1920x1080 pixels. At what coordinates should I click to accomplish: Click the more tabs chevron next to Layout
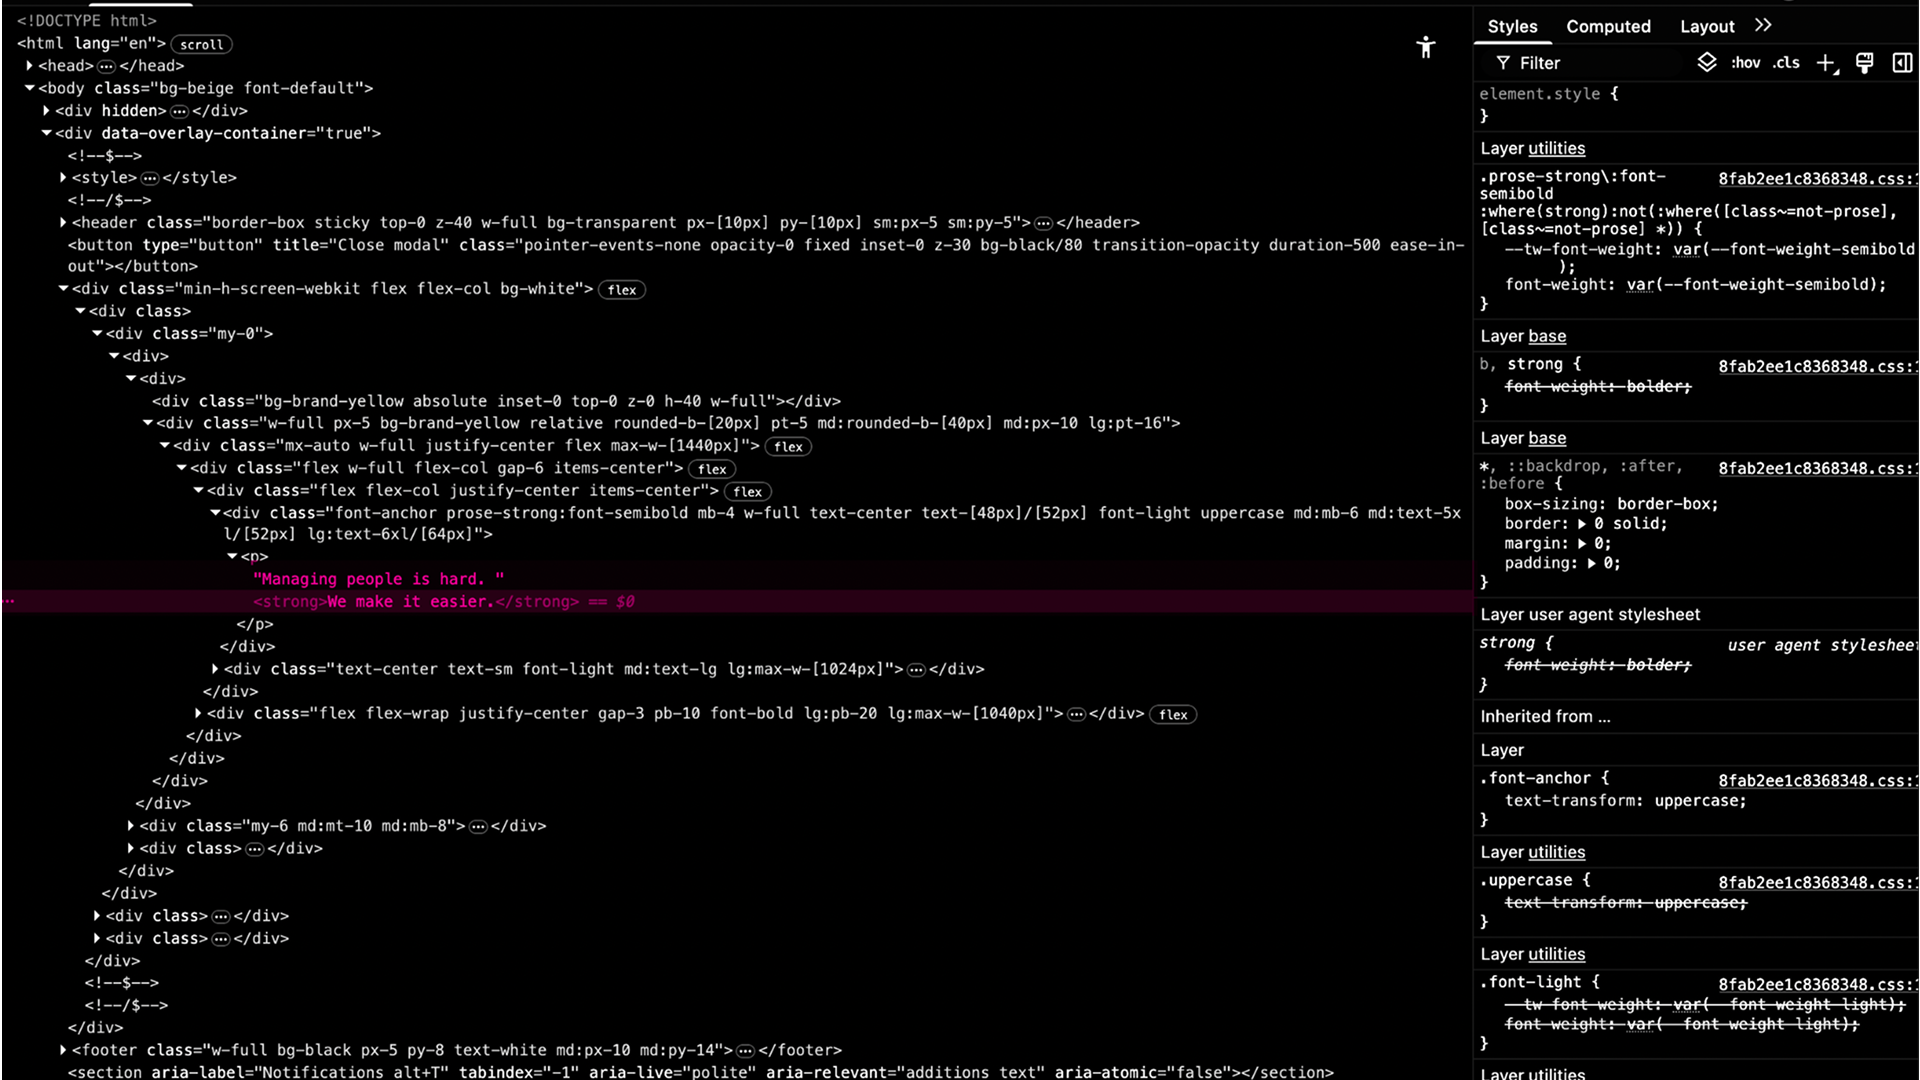point(1763,25)
